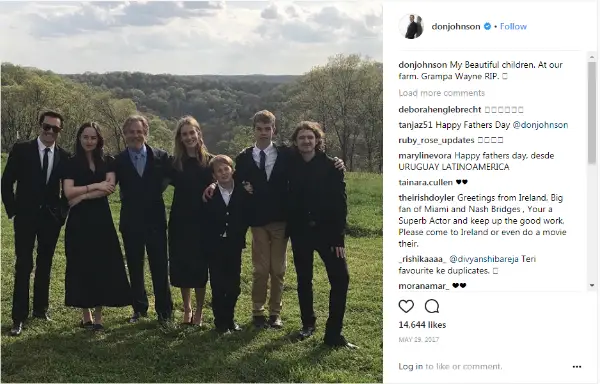This screenshot has height=384, width=600.
Task: Click the comments scrollbar up arrow
Action: [592, 57]
